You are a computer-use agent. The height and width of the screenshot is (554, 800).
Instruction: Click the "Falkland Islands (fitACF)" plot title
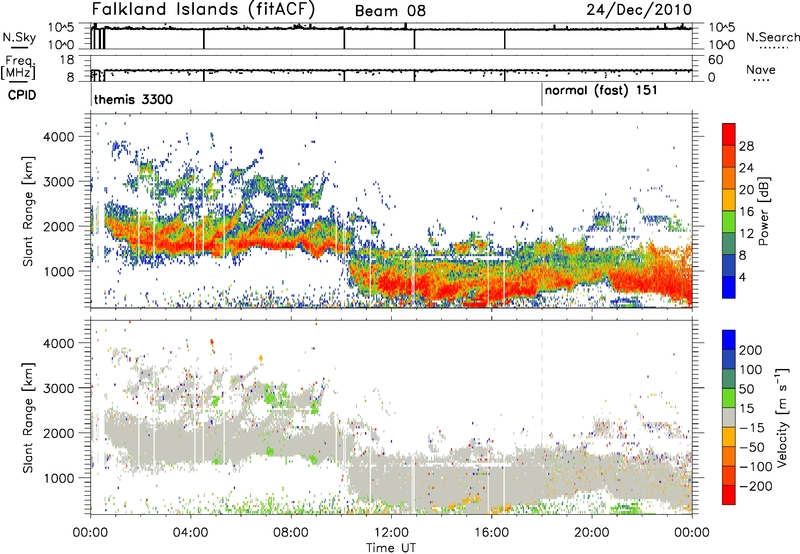[x=203, y=10]
